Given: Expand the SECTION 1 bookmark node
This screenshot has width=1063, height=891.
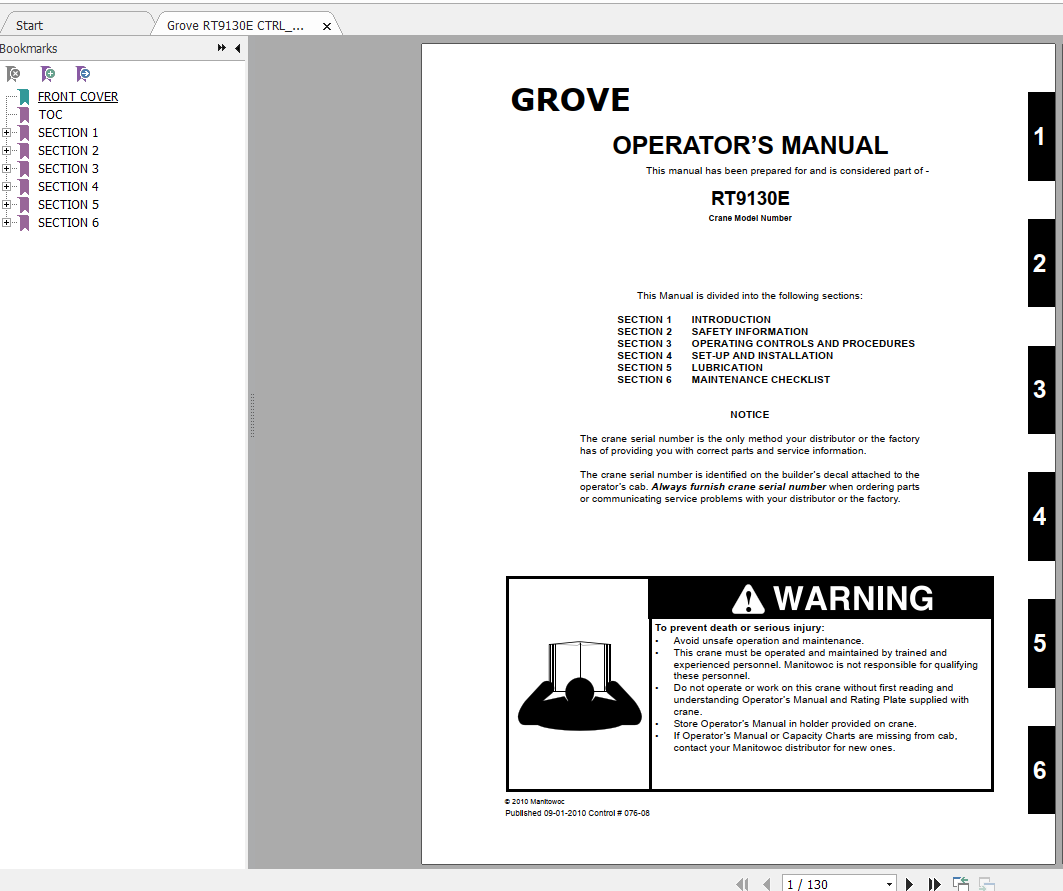Looking at the screenshot, I should (6, 133).
